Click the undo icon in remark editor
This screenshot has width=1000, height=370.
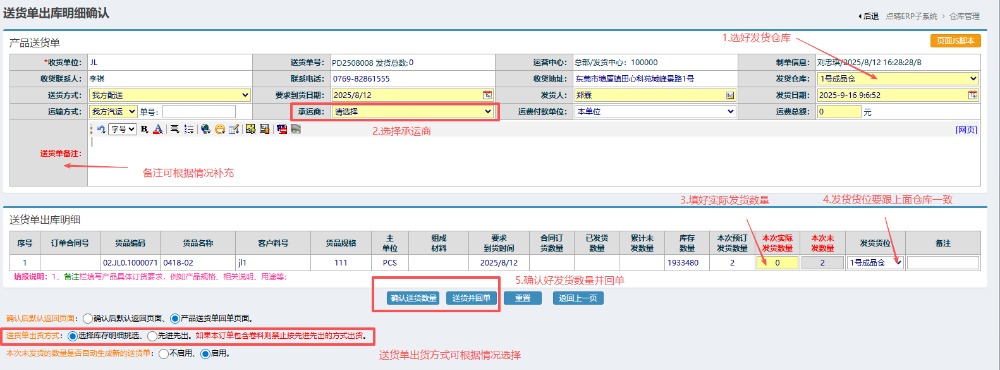101,129
